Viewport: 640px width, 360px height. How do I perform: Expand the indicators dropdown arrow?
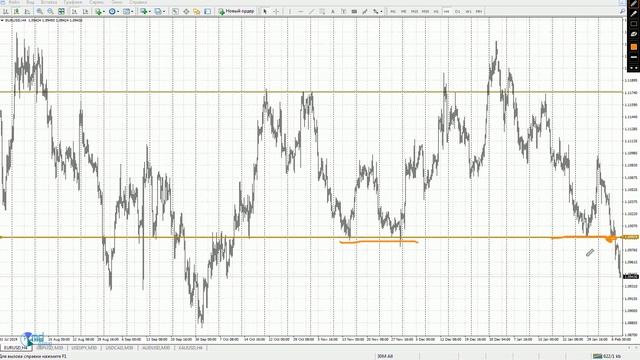[x=104, y=11]
